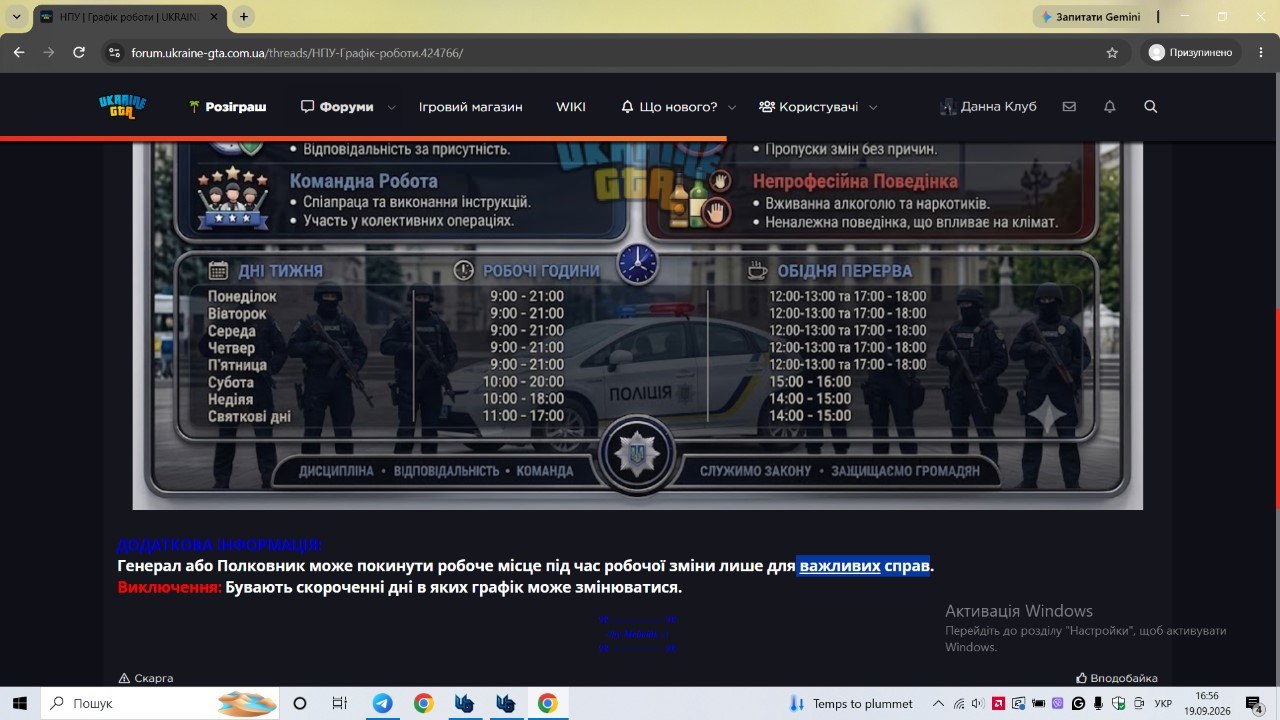
Task: Open the volume control in system tray
Action: 977,703
